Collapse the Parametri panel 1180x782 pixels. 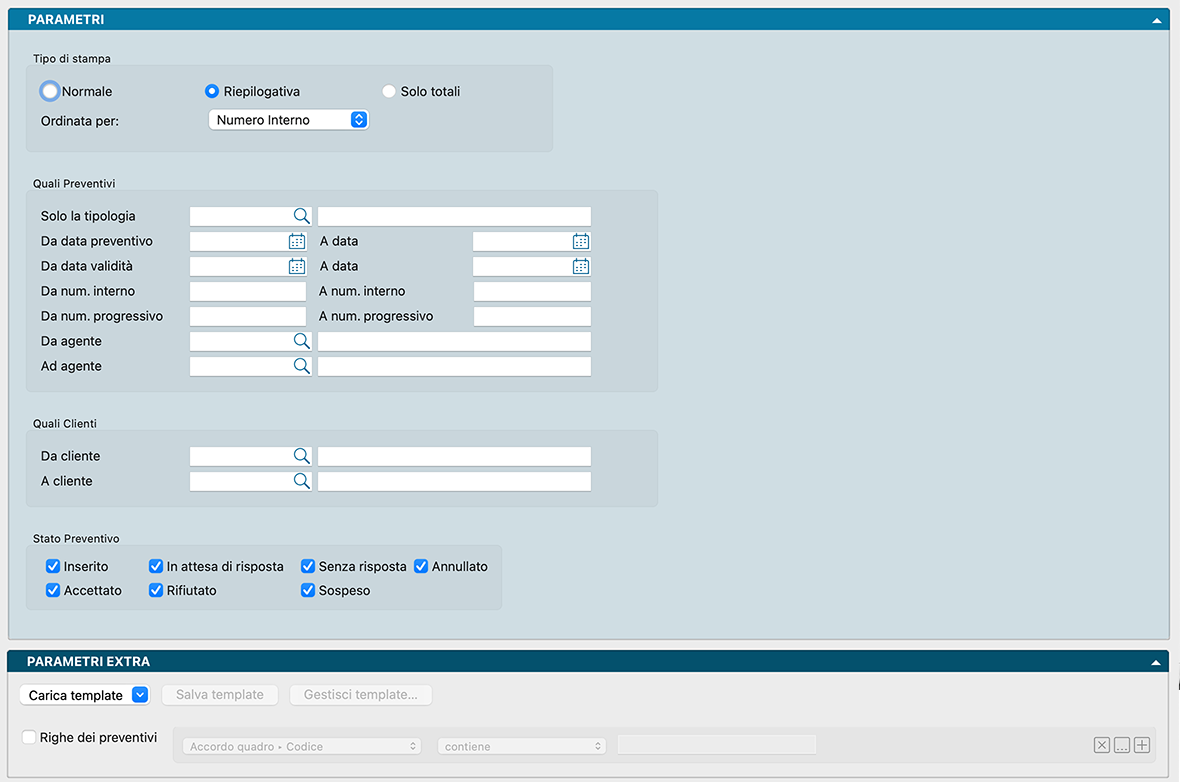click(x=1156, y=20)
